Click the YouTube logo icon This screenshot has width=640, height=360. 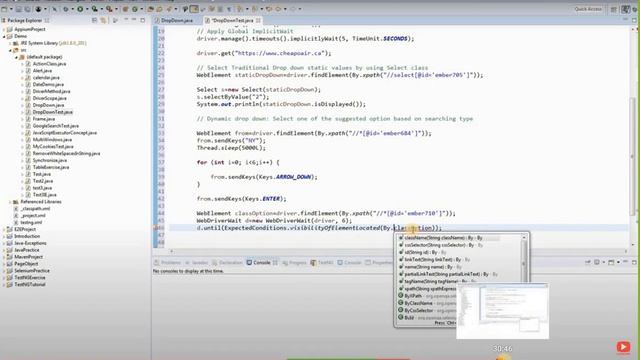click(x=623, y=347)
